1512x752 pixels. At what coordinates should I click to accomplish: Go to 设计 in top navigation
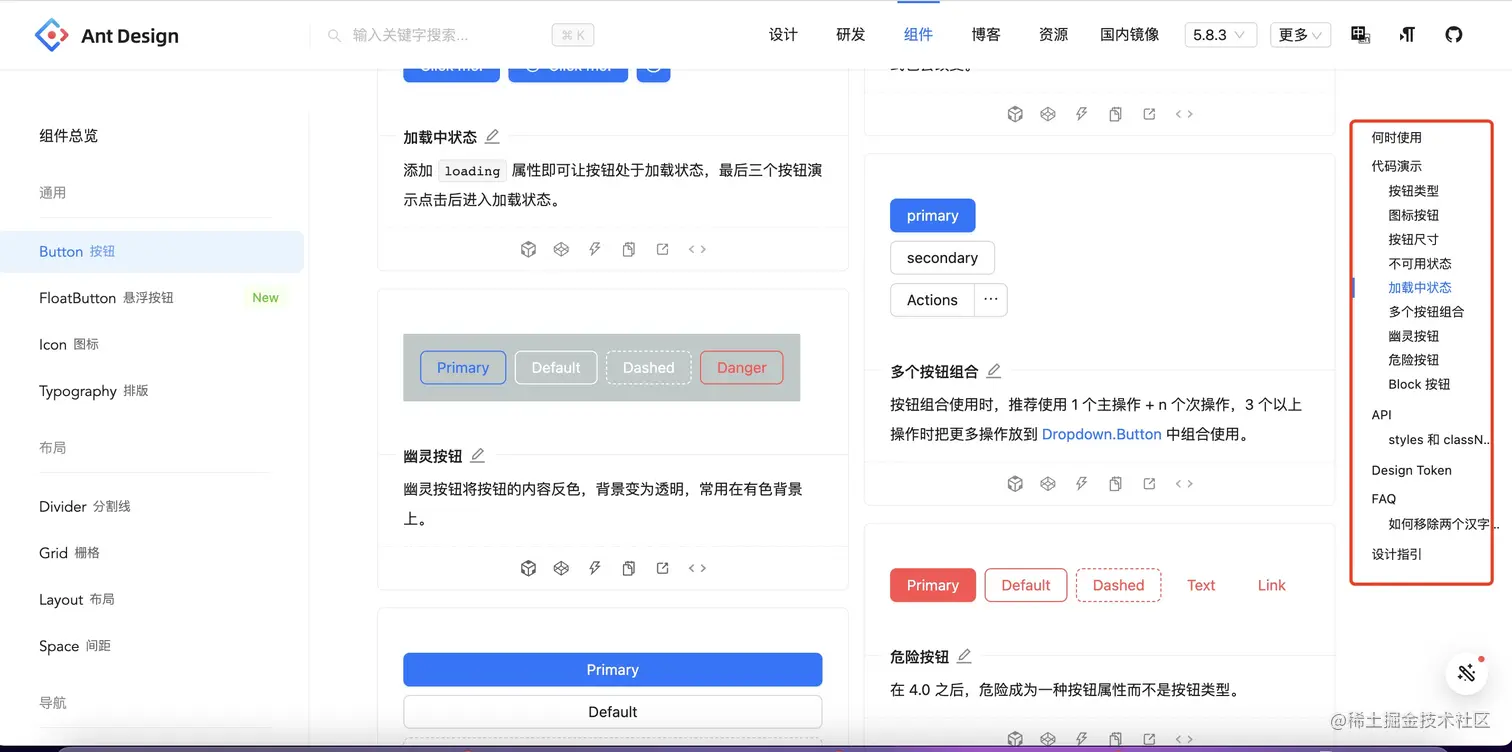coord(783,34)
